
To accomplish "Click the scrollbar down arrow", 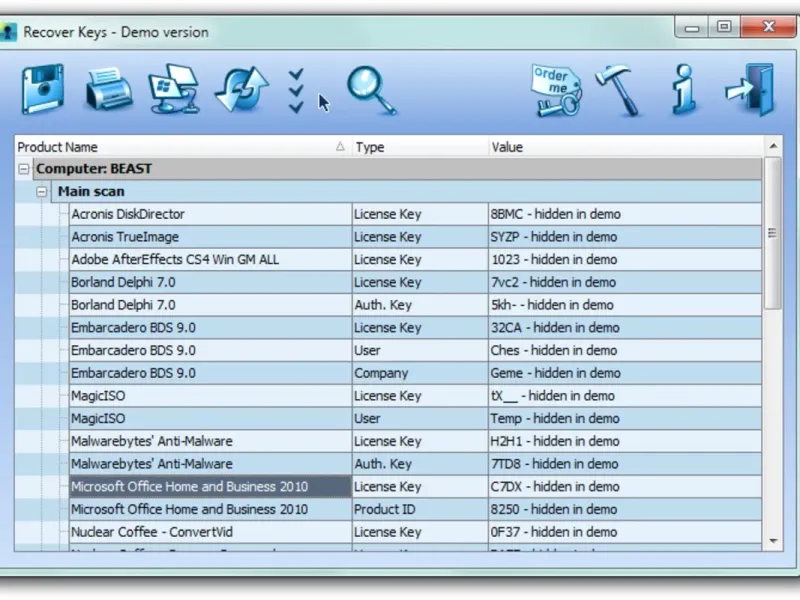I will tap(773, 541).
